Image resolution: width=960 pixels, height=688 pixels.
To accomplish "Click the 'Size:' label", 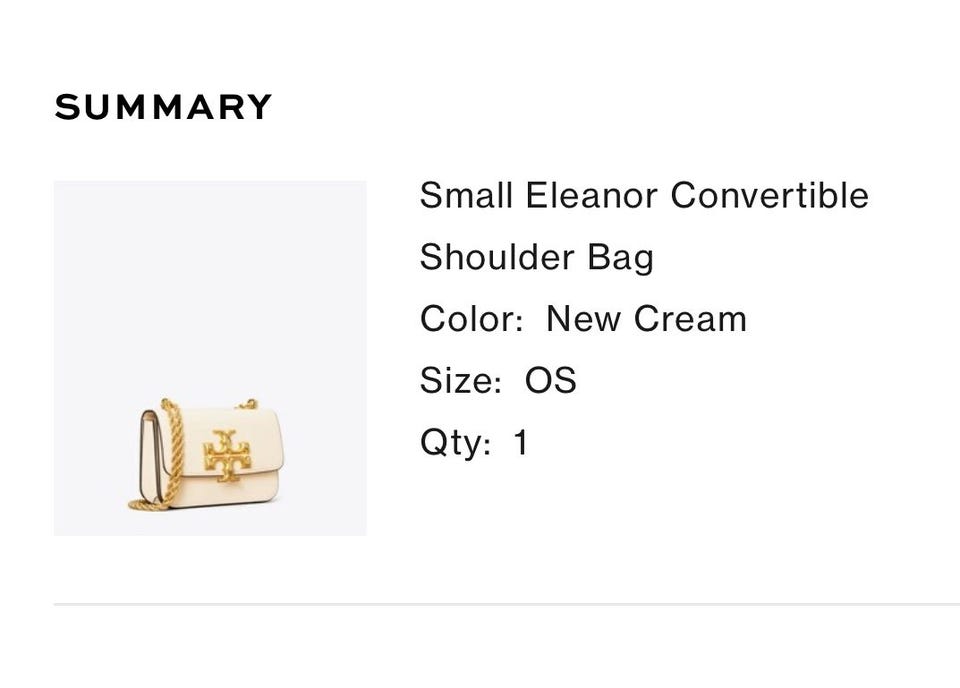I will [460, 381].
